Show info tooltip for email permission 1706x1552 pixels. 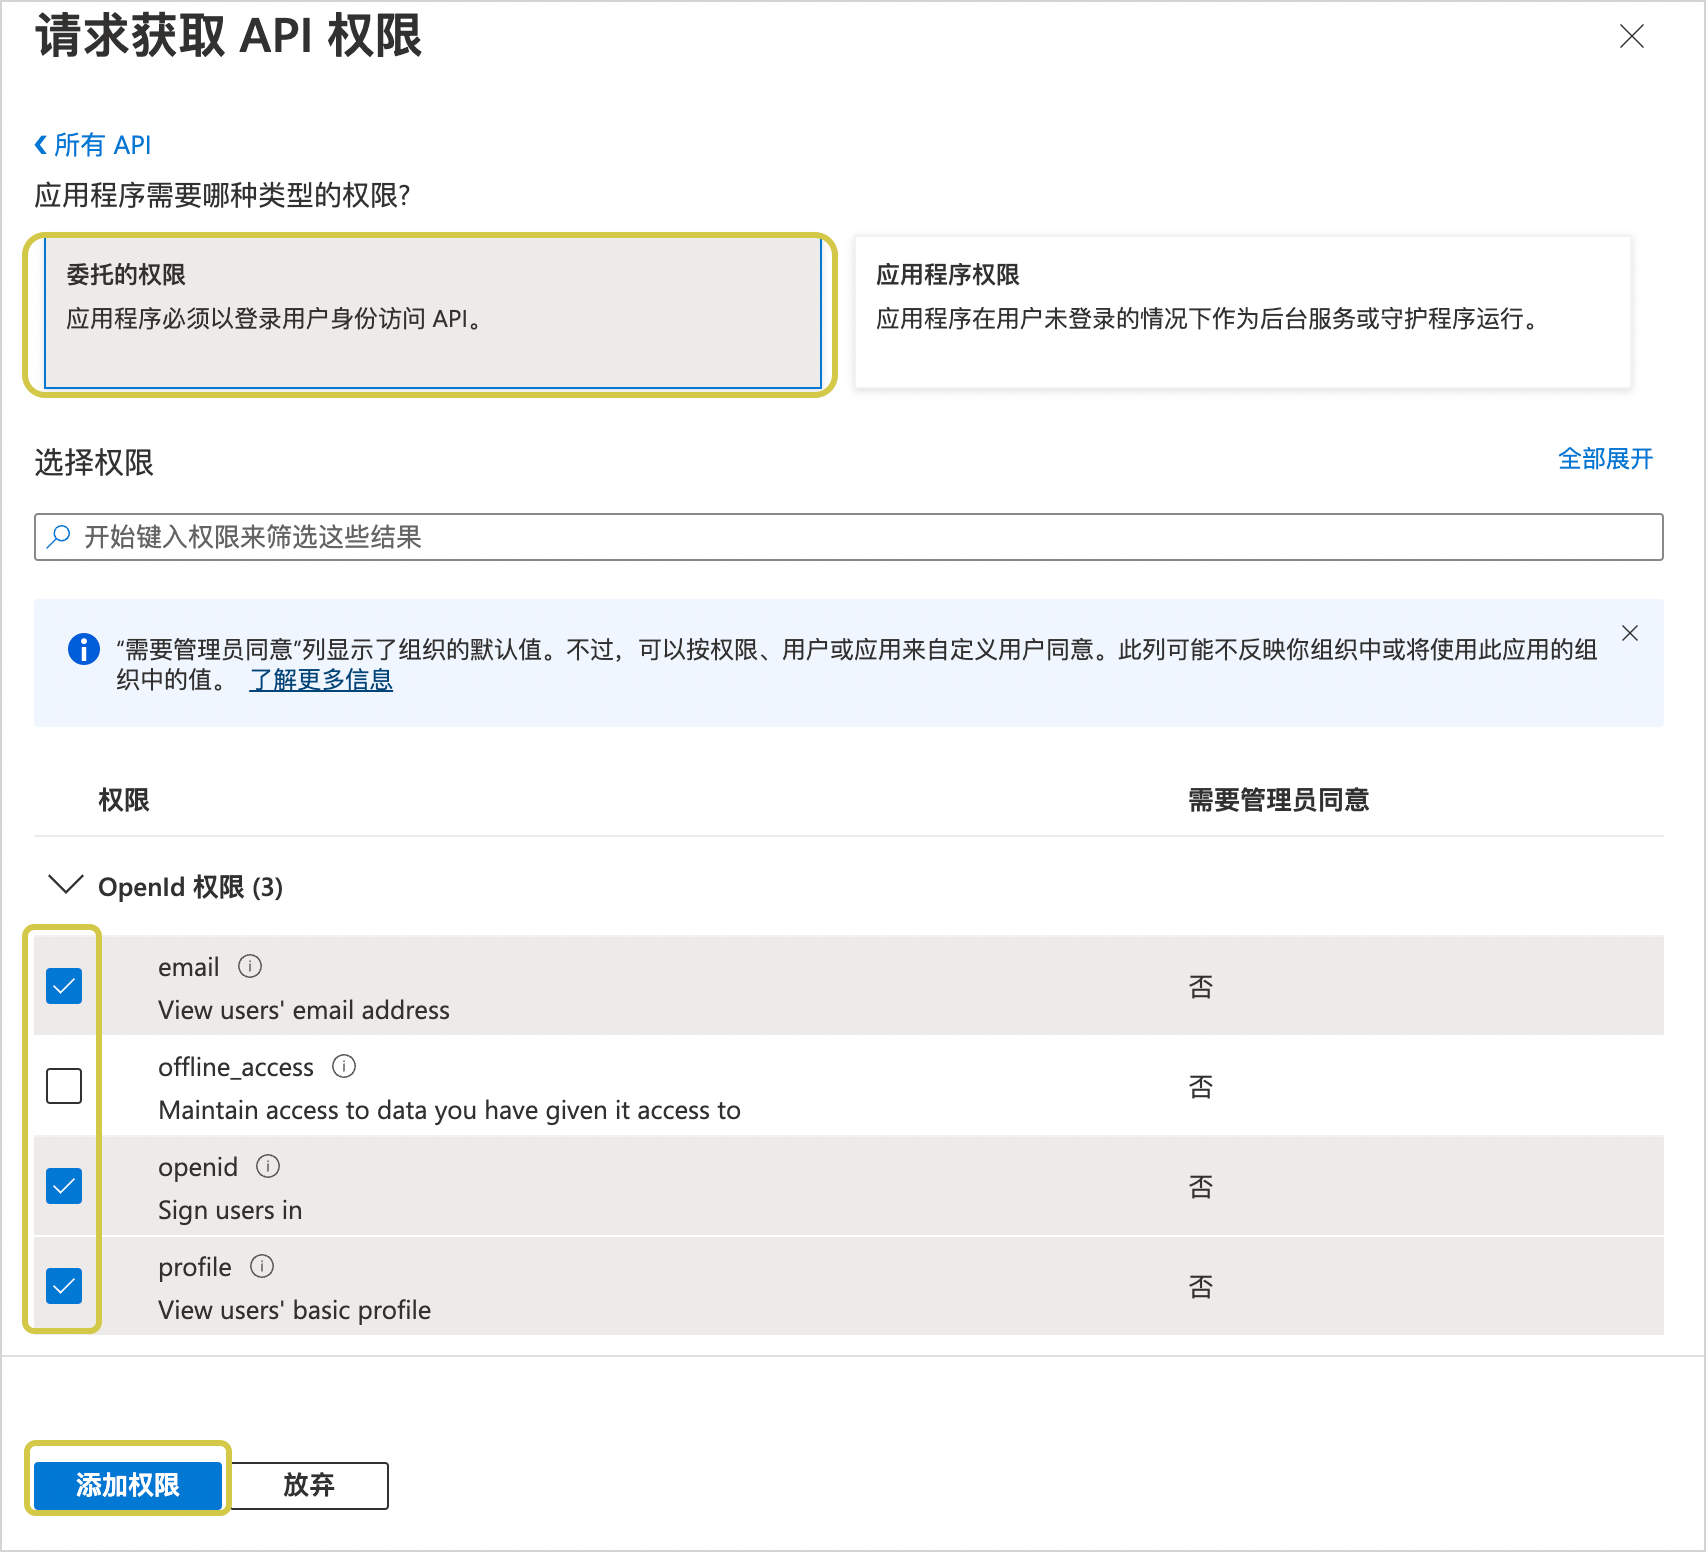(250, 966)
